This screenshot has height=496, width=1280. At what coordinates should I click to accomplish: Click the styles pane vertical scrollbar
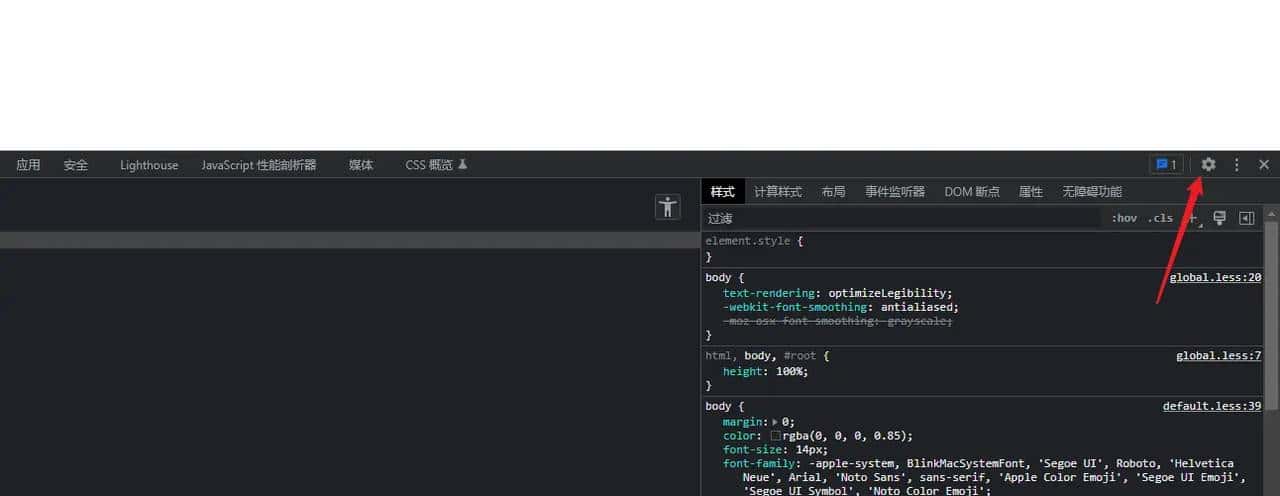click(x=1271, y=314)
